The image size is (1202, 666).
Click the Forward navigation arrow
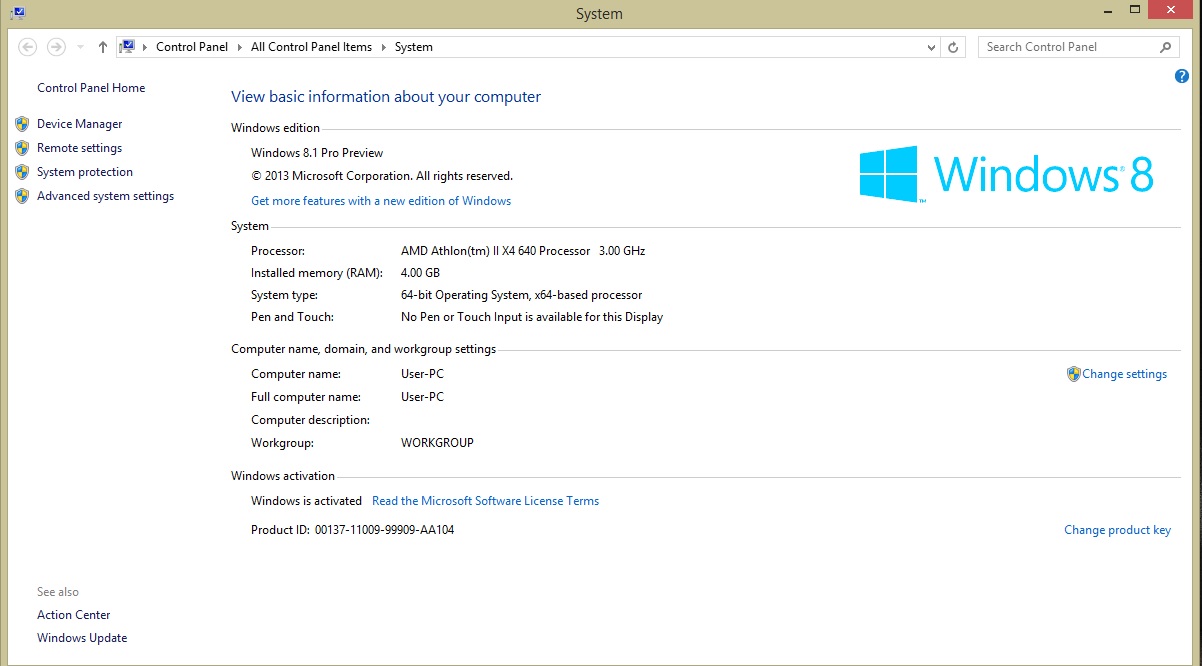[56, 47]
